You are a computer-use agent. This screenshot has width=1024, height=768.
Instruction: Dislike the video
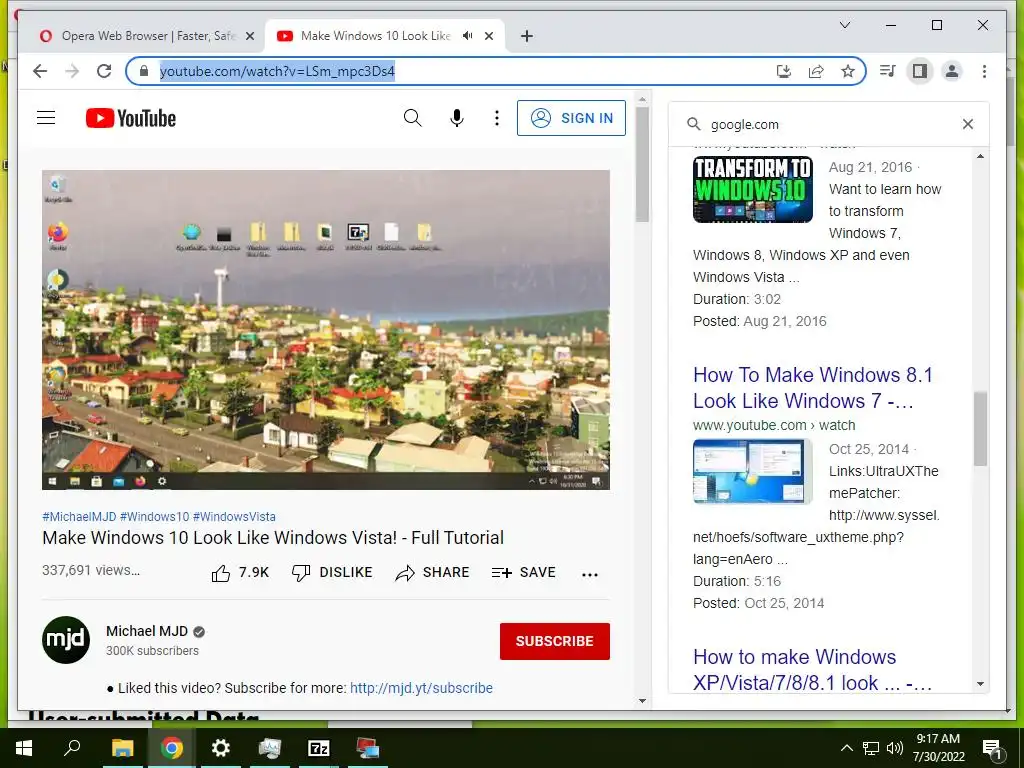pos(332,573)
